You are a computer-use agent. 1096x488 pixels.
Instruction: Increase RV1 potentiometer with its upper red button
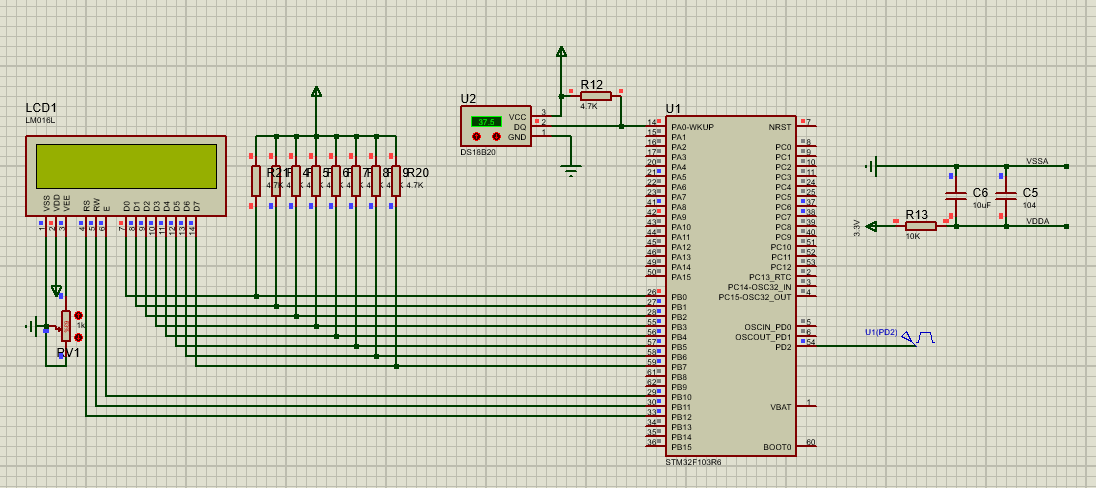point(78,316)
